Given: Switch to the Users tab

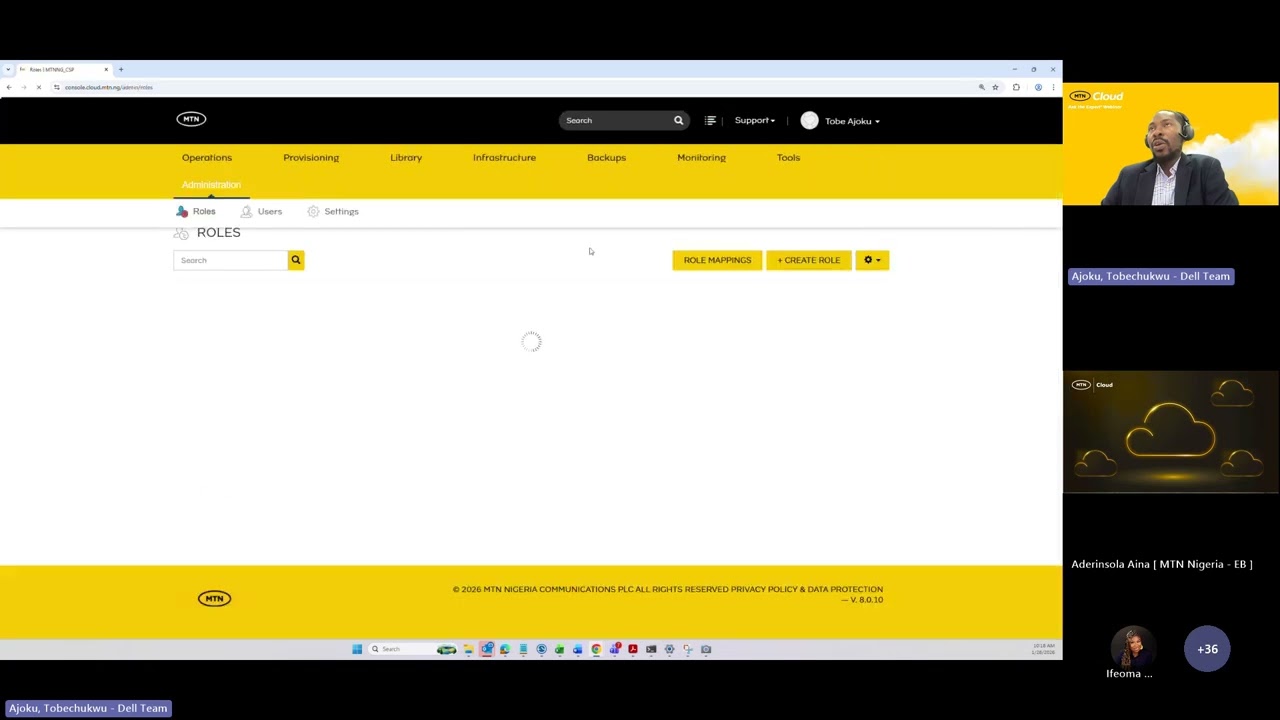Looking at the screenshot, I should [261, 211].
